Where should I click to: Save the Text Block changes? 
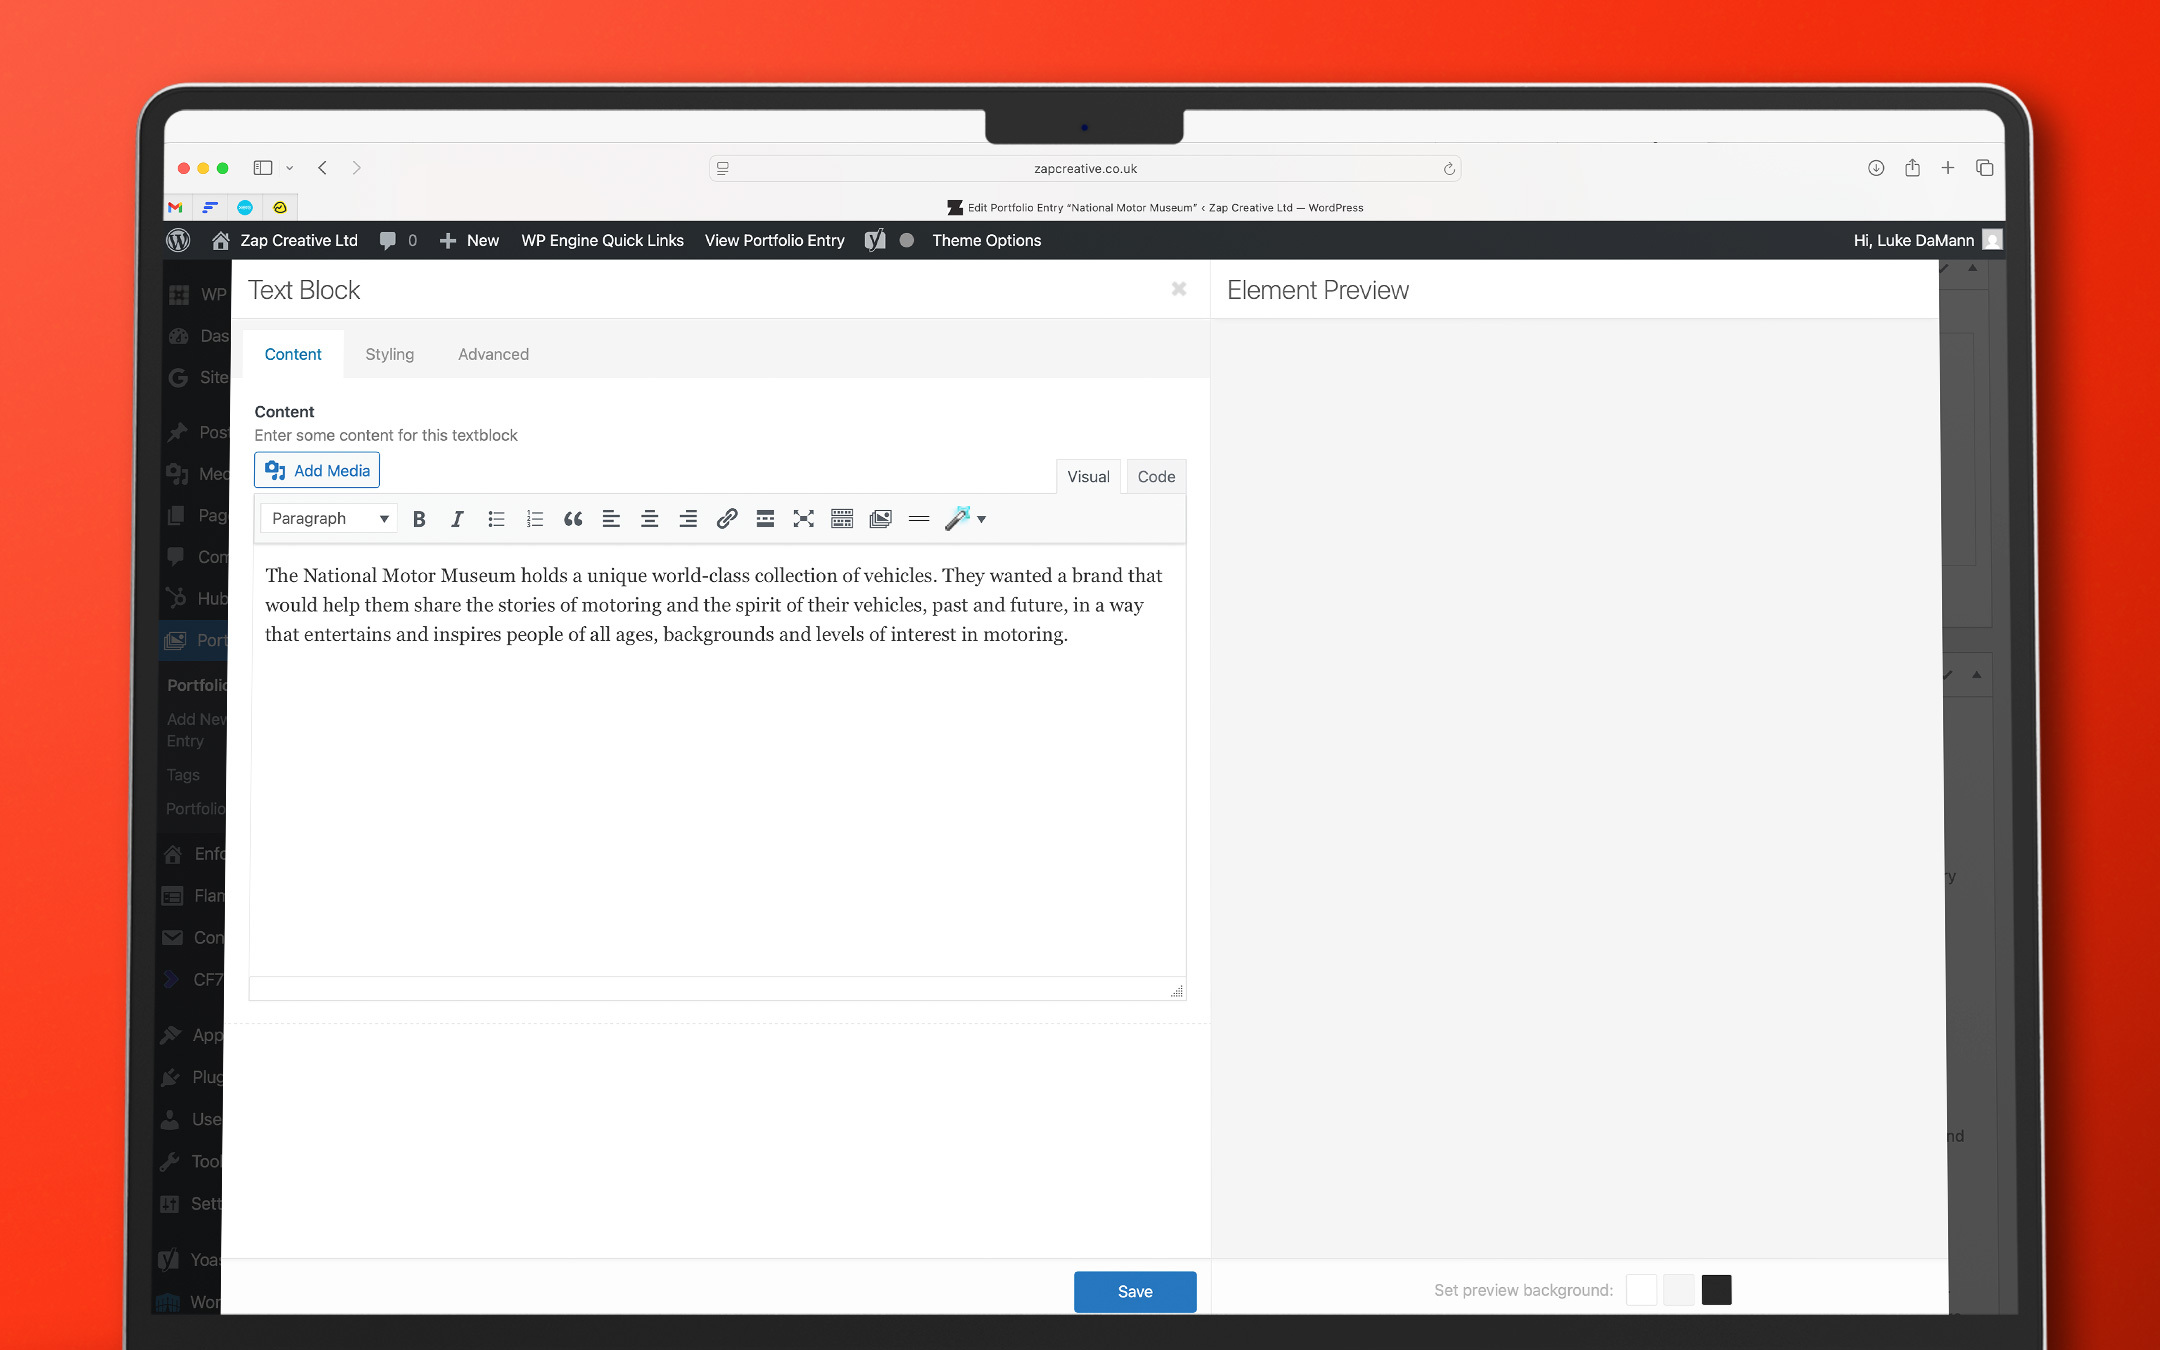click(1134, 1291)
